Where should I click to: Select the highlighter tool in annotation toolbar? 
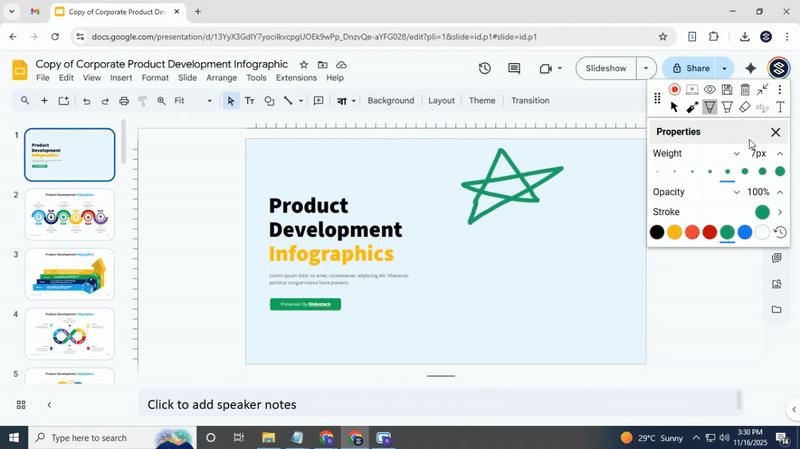[727, 107]
